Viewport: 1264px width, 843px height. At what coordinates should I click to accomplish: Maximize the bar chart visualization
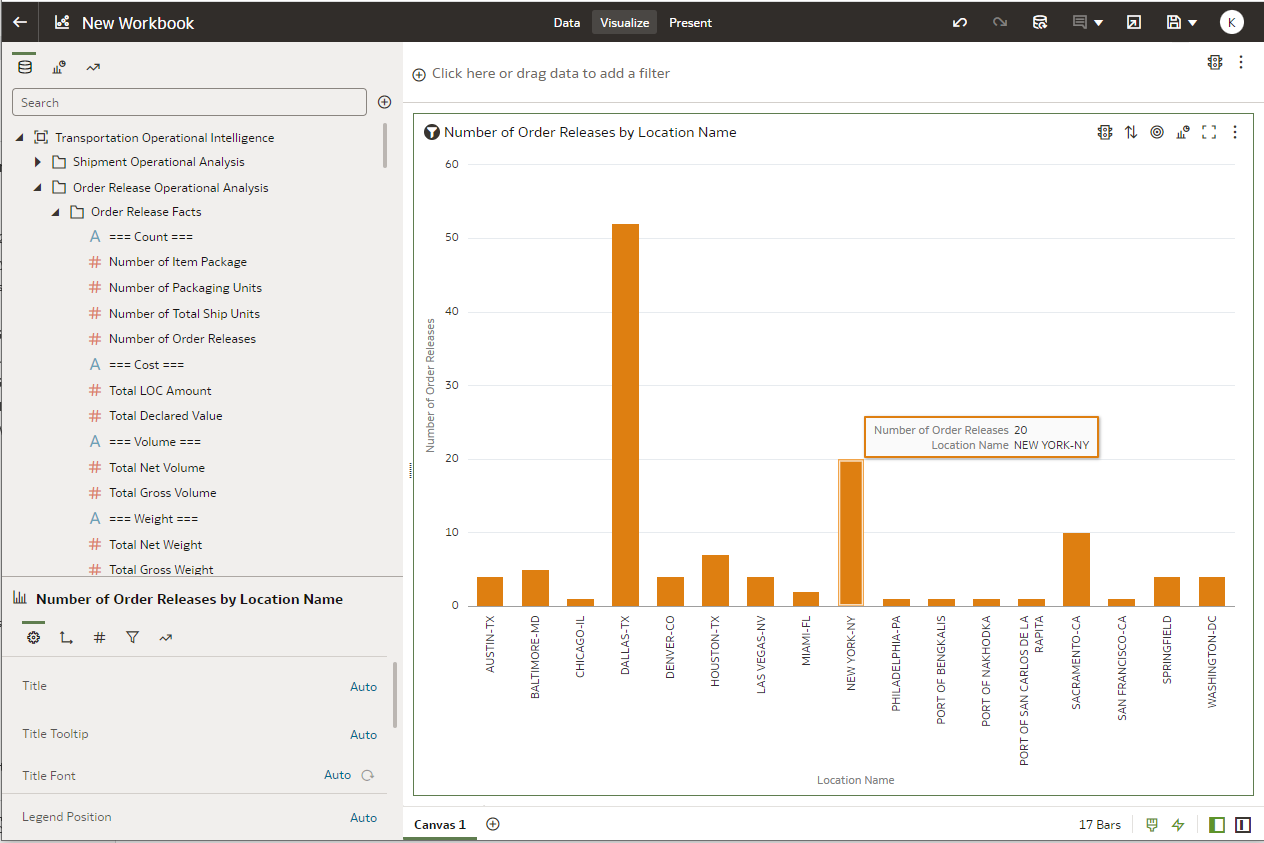(1209, 132)
